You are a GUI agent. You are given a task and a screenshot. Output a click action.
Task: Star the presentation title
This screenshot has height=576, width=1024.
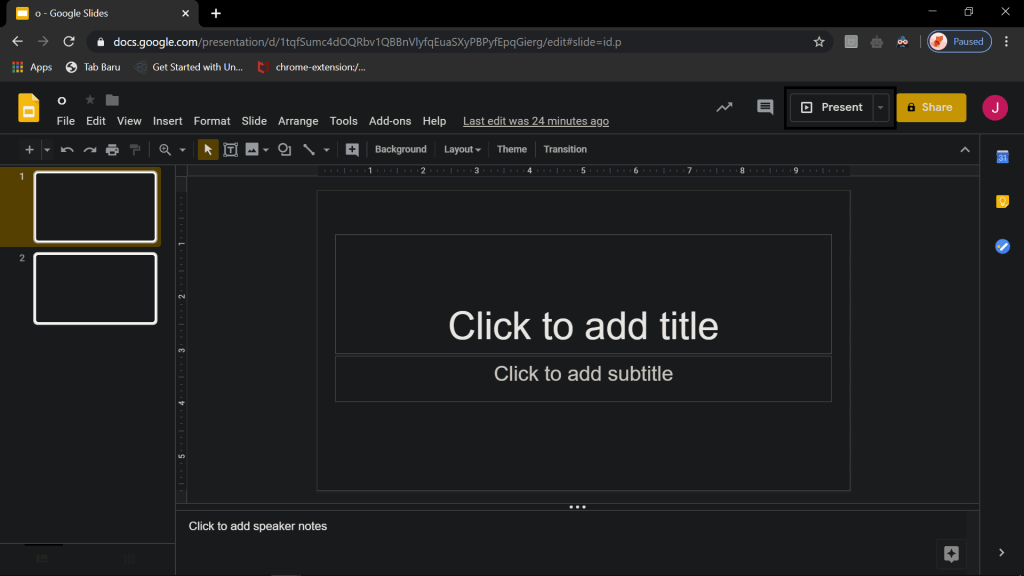[x=90, y=100]
